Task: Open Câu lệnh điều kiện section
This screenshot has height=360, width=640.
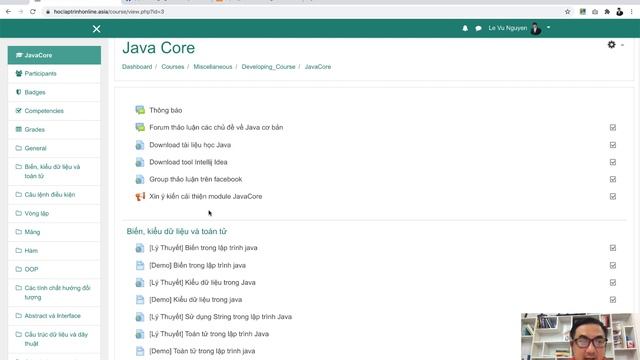Action: [54, 195]
